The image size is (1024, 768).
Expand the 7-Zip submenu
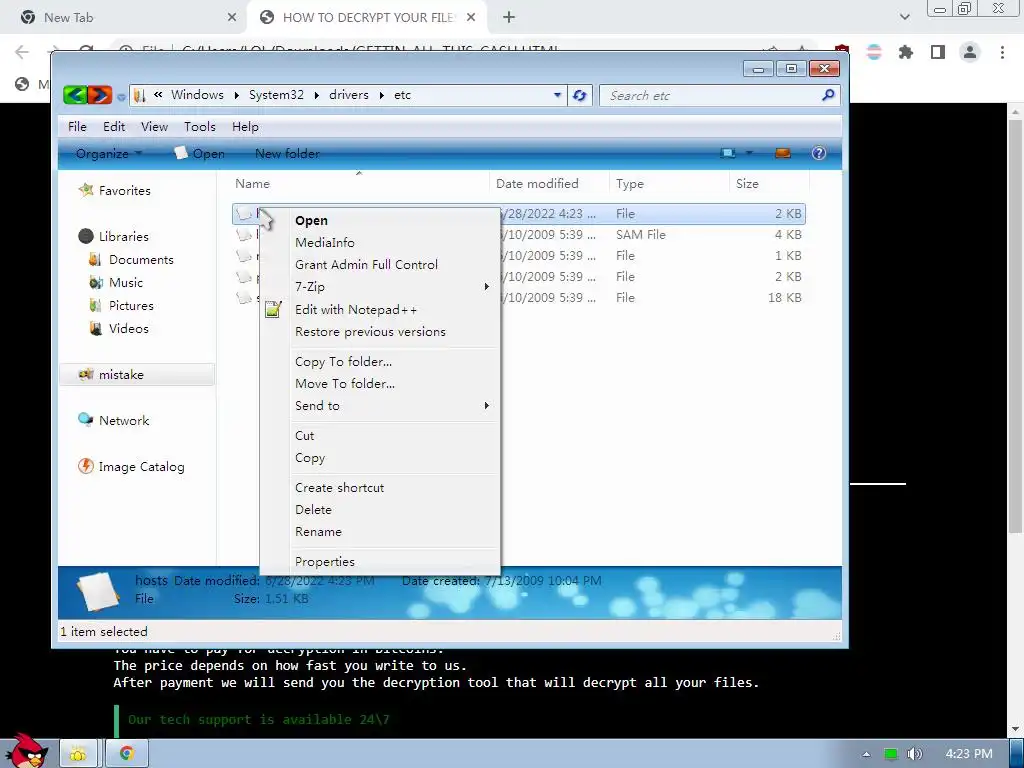point(380,287)
